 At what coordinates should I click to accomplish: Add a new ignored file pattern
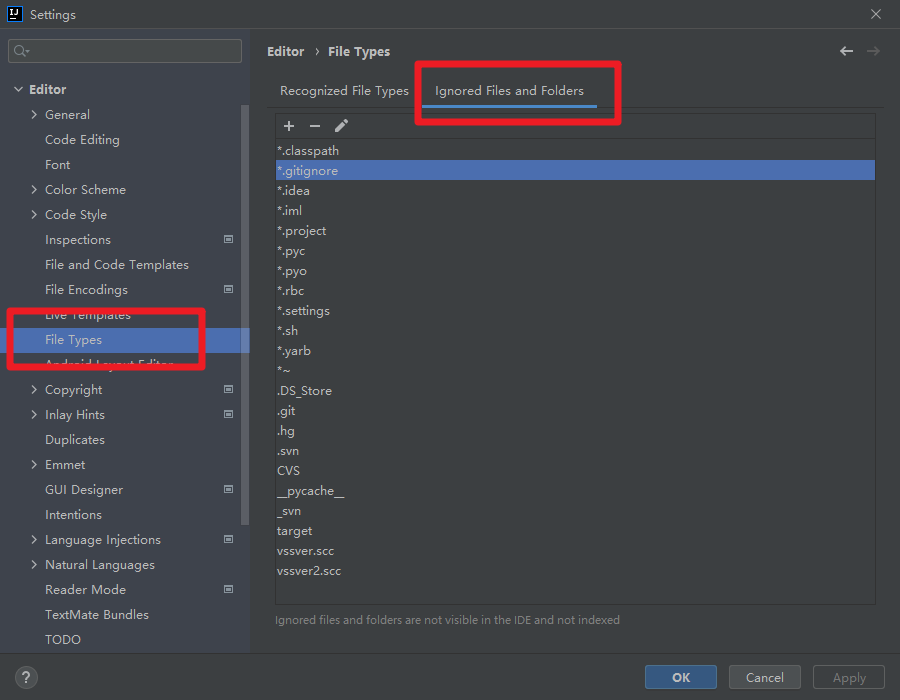click(289, 126)
